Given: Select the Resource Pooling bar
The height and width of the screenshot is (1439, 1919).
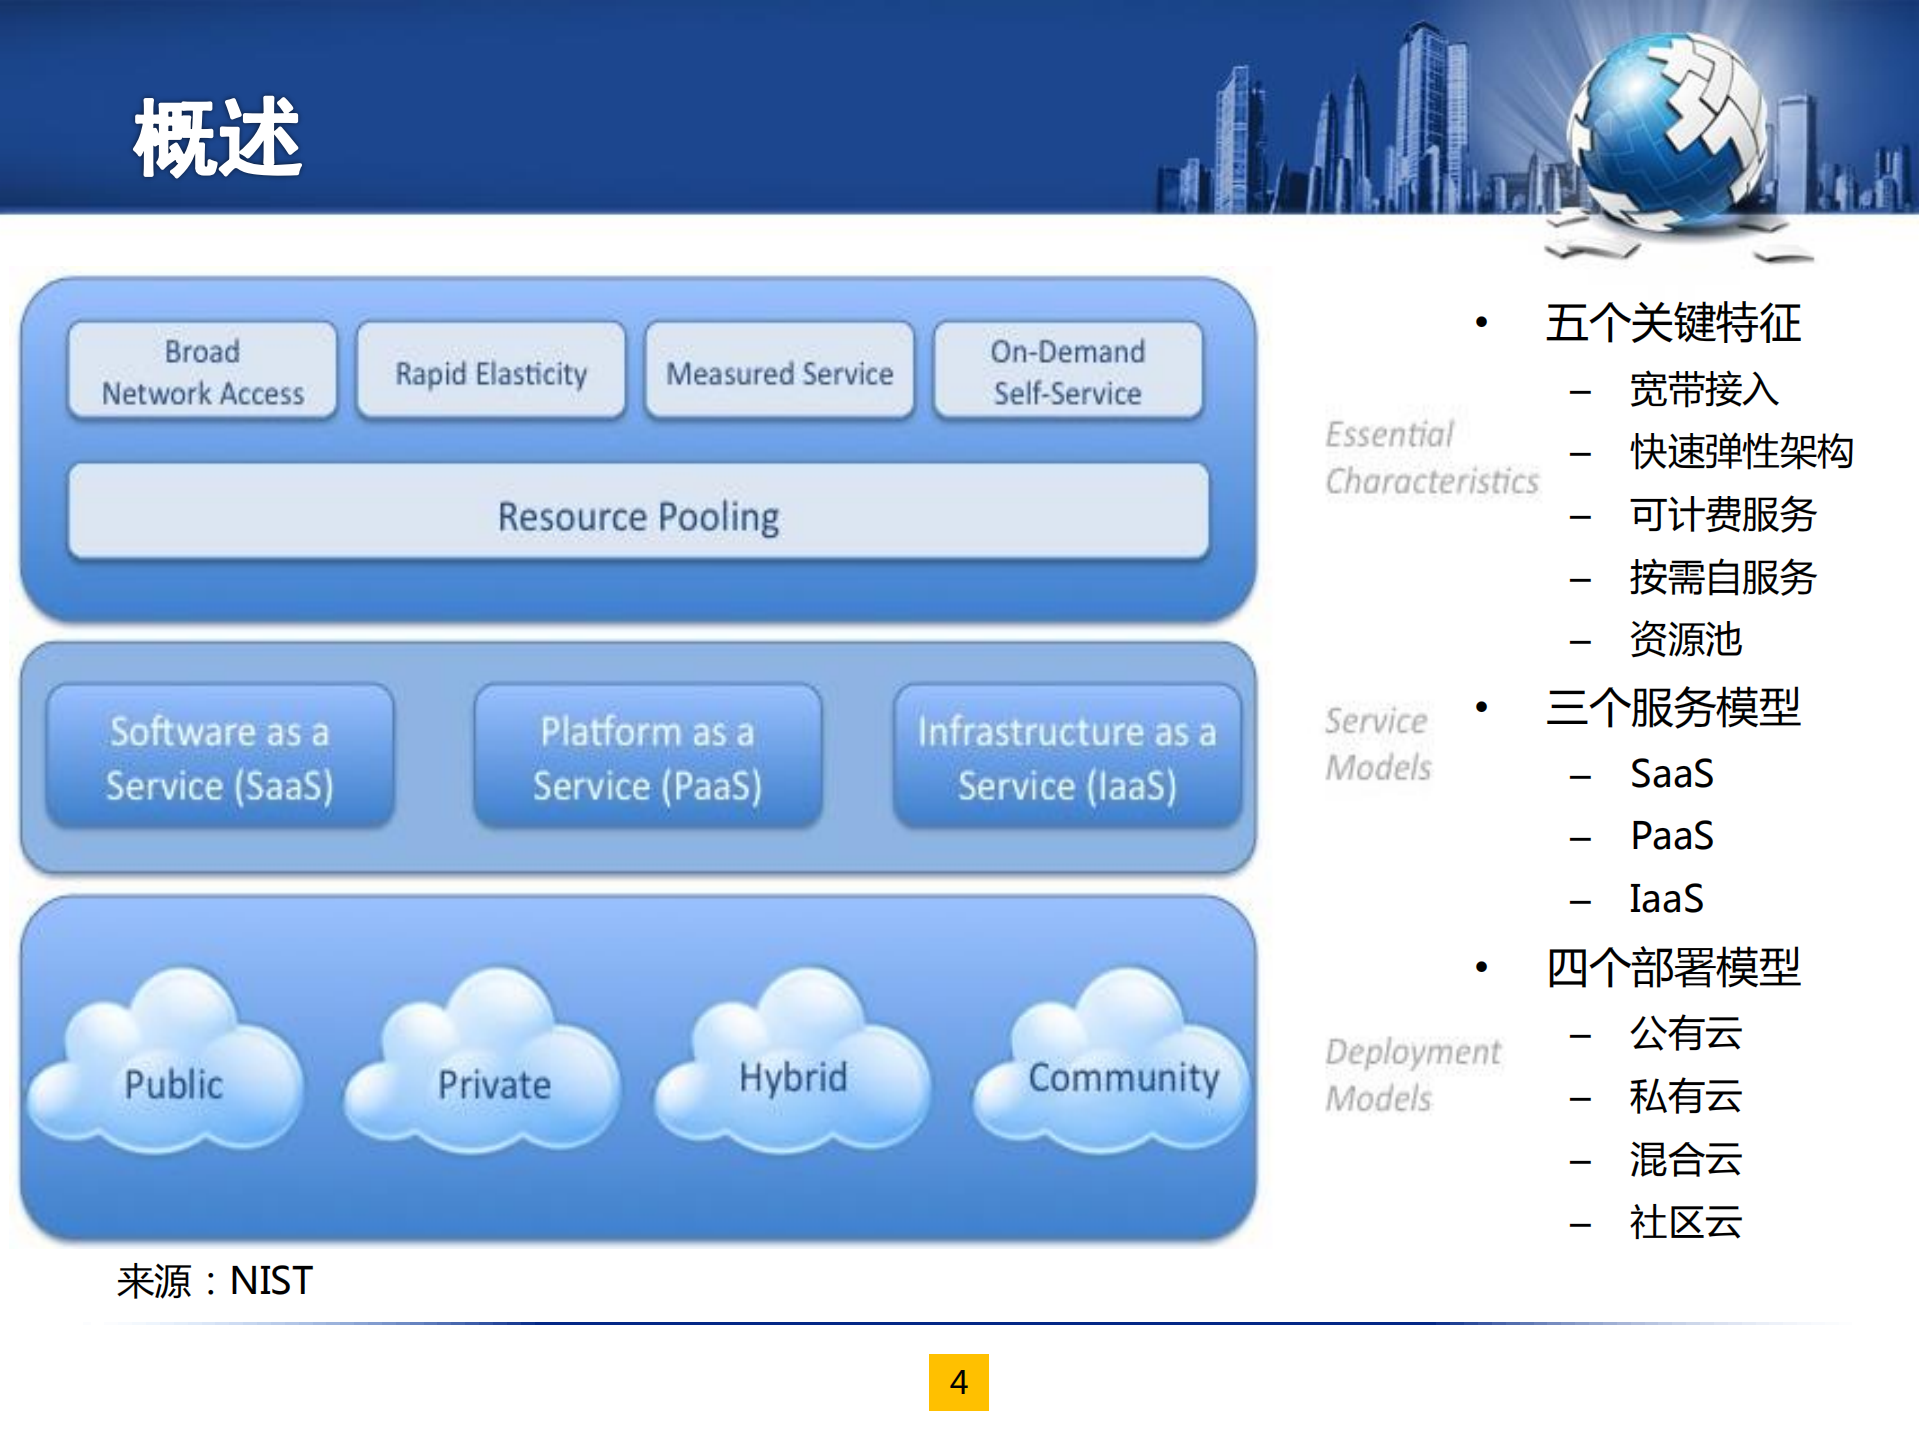Looking at the screenshot, I should (638, 516).
